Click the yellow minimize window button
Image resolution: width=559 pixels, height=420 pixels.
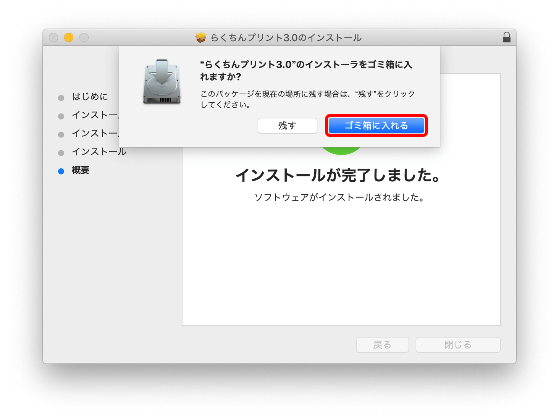tap(68, 37)
